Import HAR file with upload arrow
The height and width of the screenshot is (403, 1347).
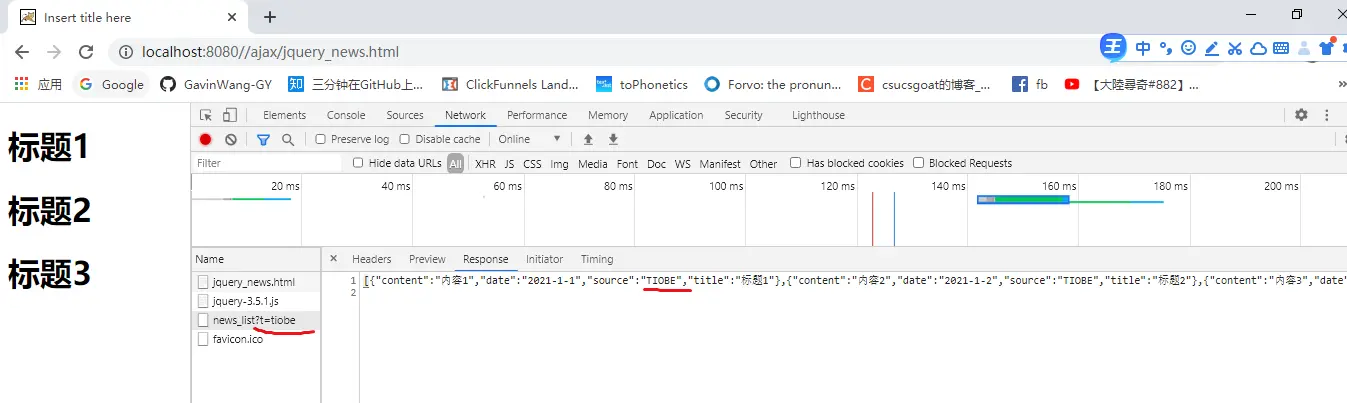point(588,139)
